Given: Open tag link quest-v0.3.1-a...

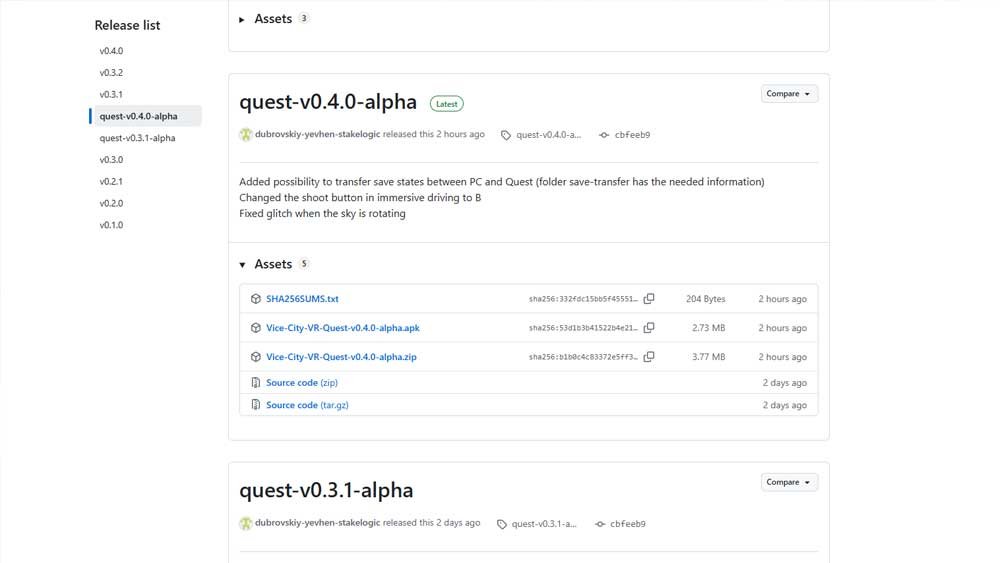Looking at the screenshot, I should click(x=544, y=524).
